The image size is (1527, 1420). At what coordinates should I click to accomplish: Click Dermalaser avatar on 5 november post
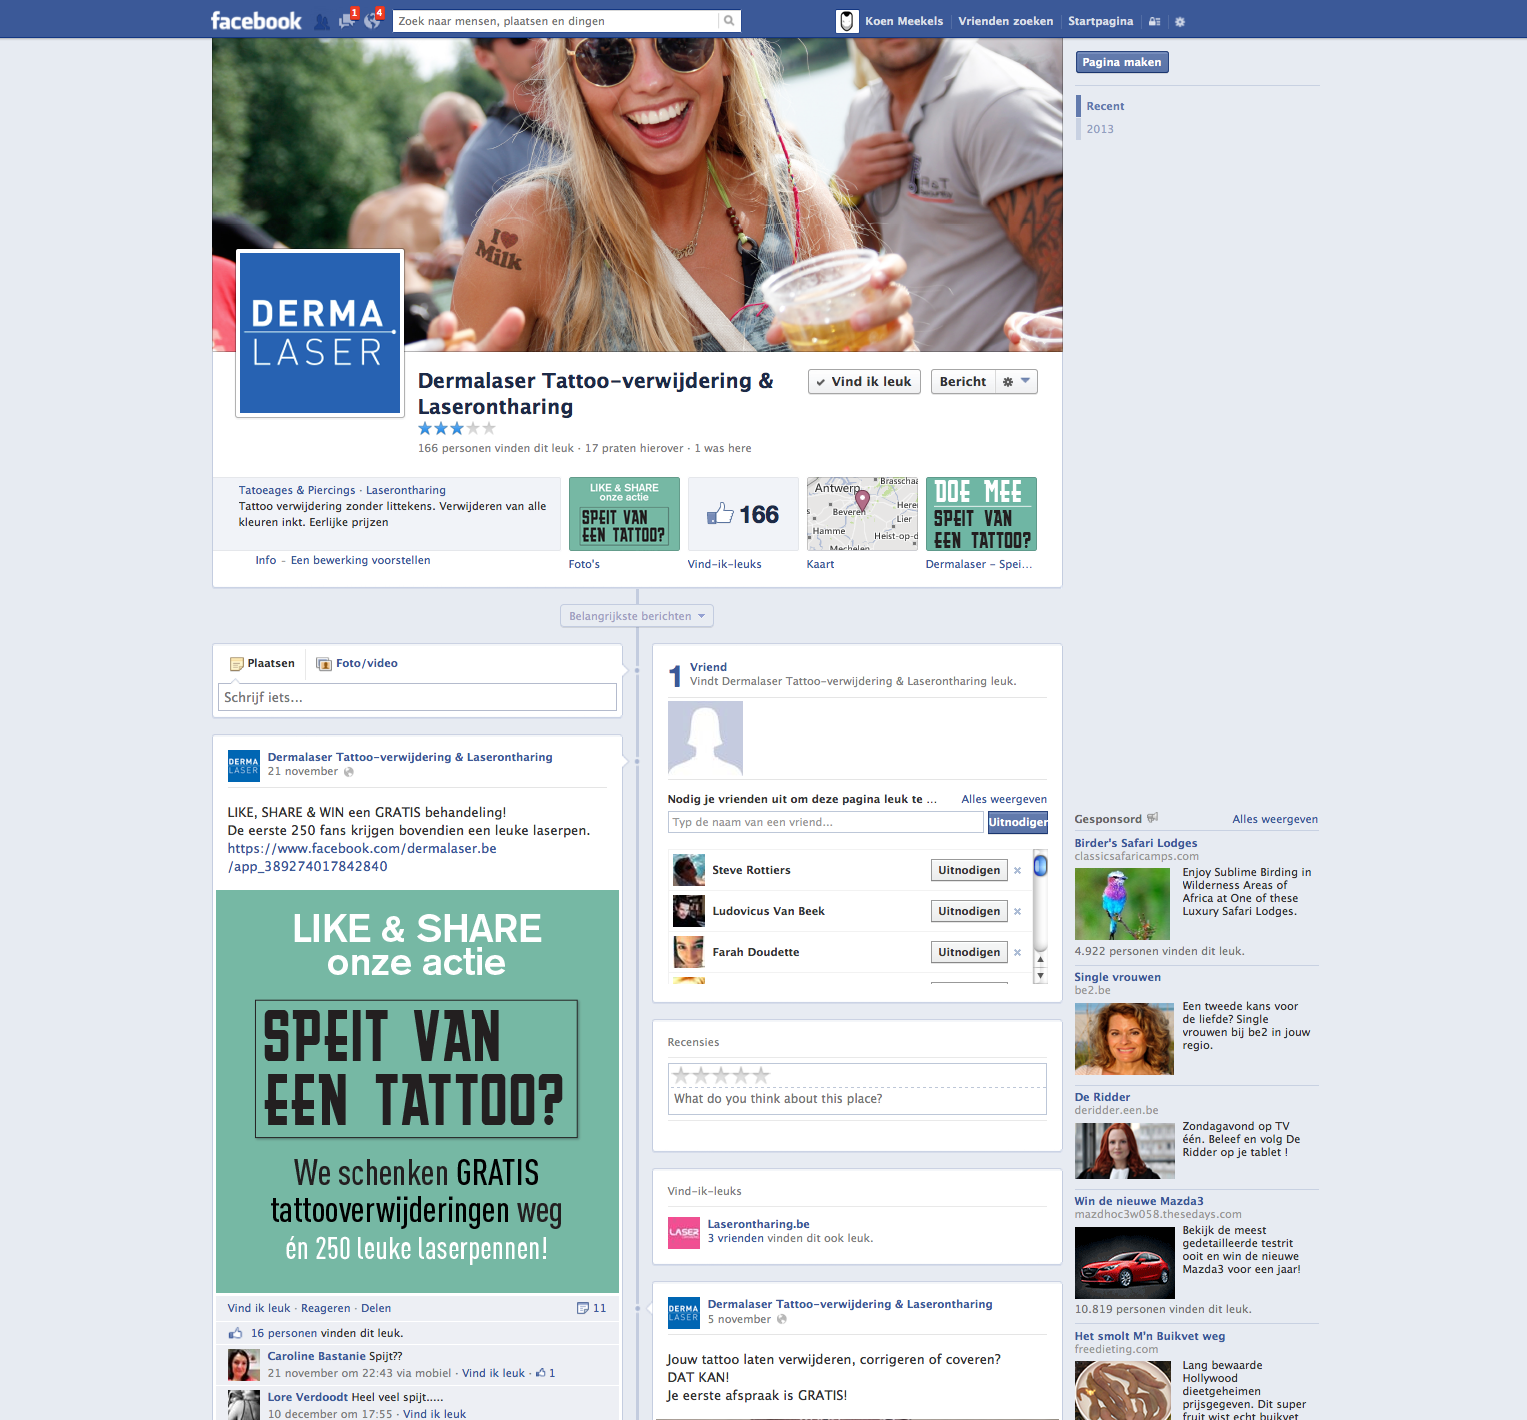click(x=684, y=1313)
